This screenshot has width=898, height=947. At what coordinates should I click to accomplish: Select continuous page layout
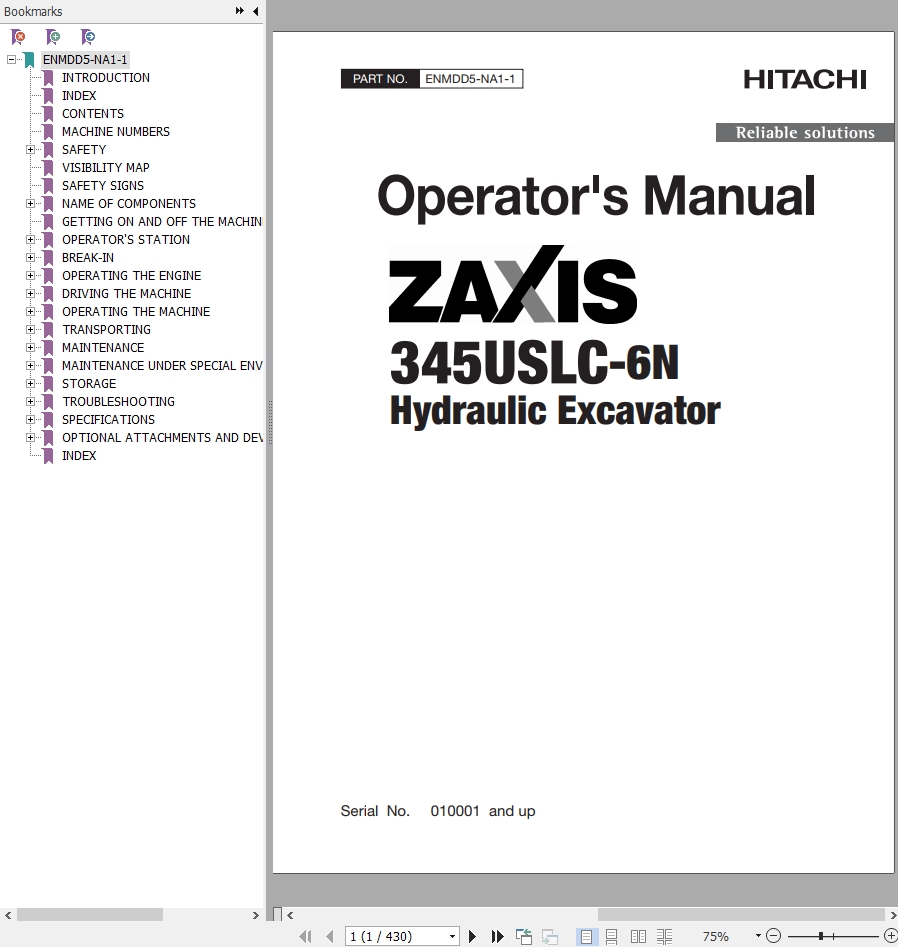(x=611, y=936)
